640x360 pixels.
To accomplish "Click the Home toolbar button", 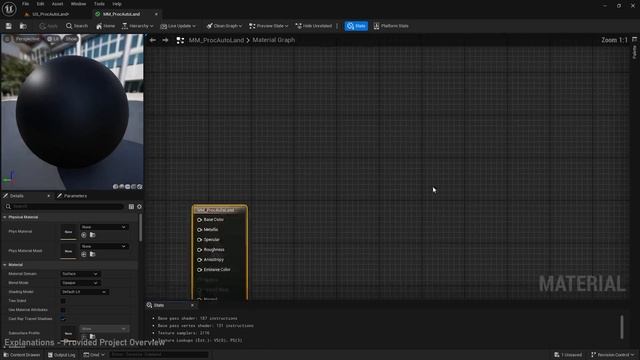I will pos(105,26).
